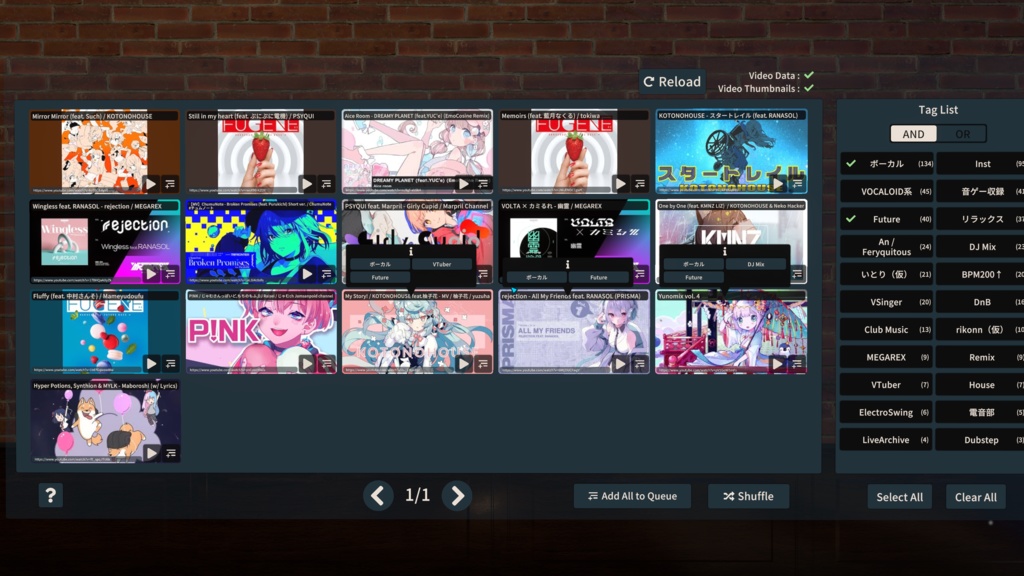Reload the video data
This screenshot has height=576, width=1024.
pos(672,82)
